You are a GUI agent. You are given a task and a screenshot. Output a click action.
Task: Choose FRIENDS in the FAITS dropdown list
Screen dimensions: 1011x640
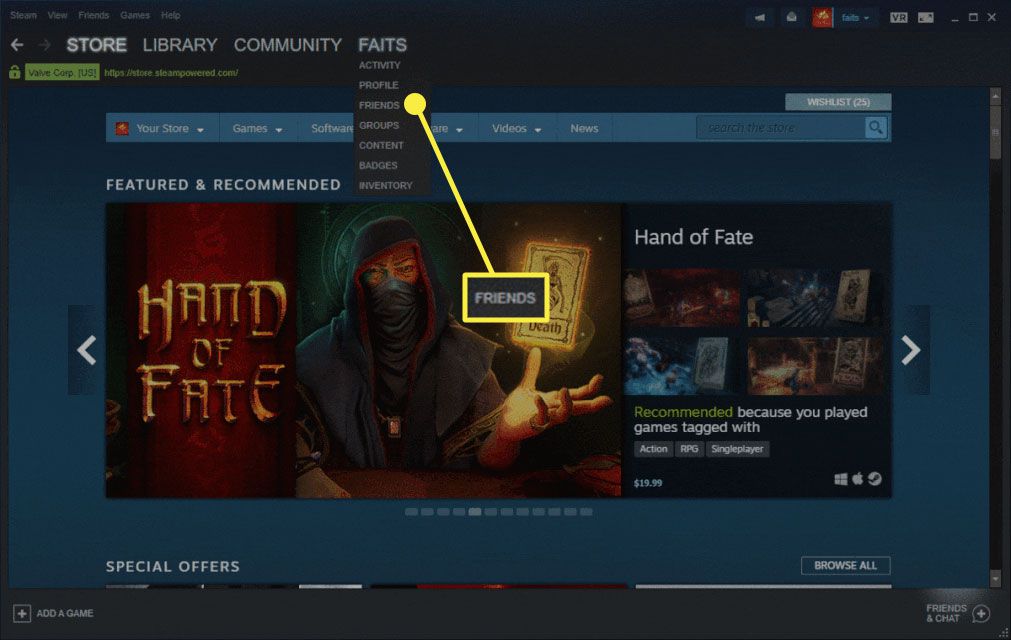click(379, 105)
